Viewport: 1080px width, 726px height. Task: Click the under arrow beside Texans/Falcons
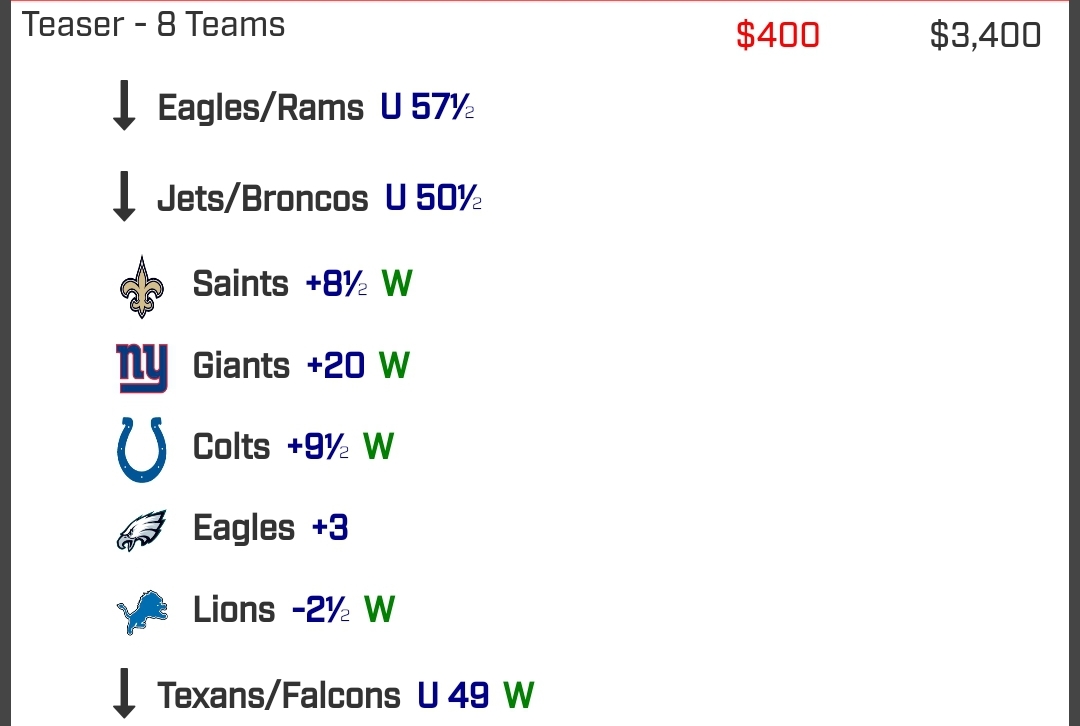[124, 694]
